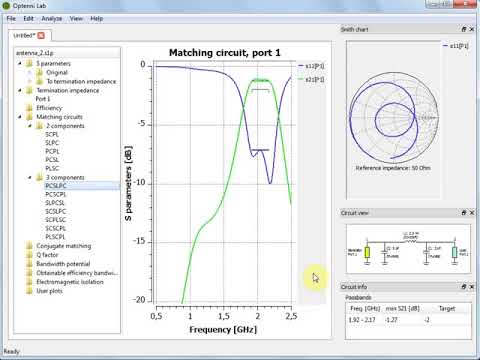480x360 pixels.
Task: Select the SLPC matching circuit
Action: pyautogui.click(x=52, y=143)
